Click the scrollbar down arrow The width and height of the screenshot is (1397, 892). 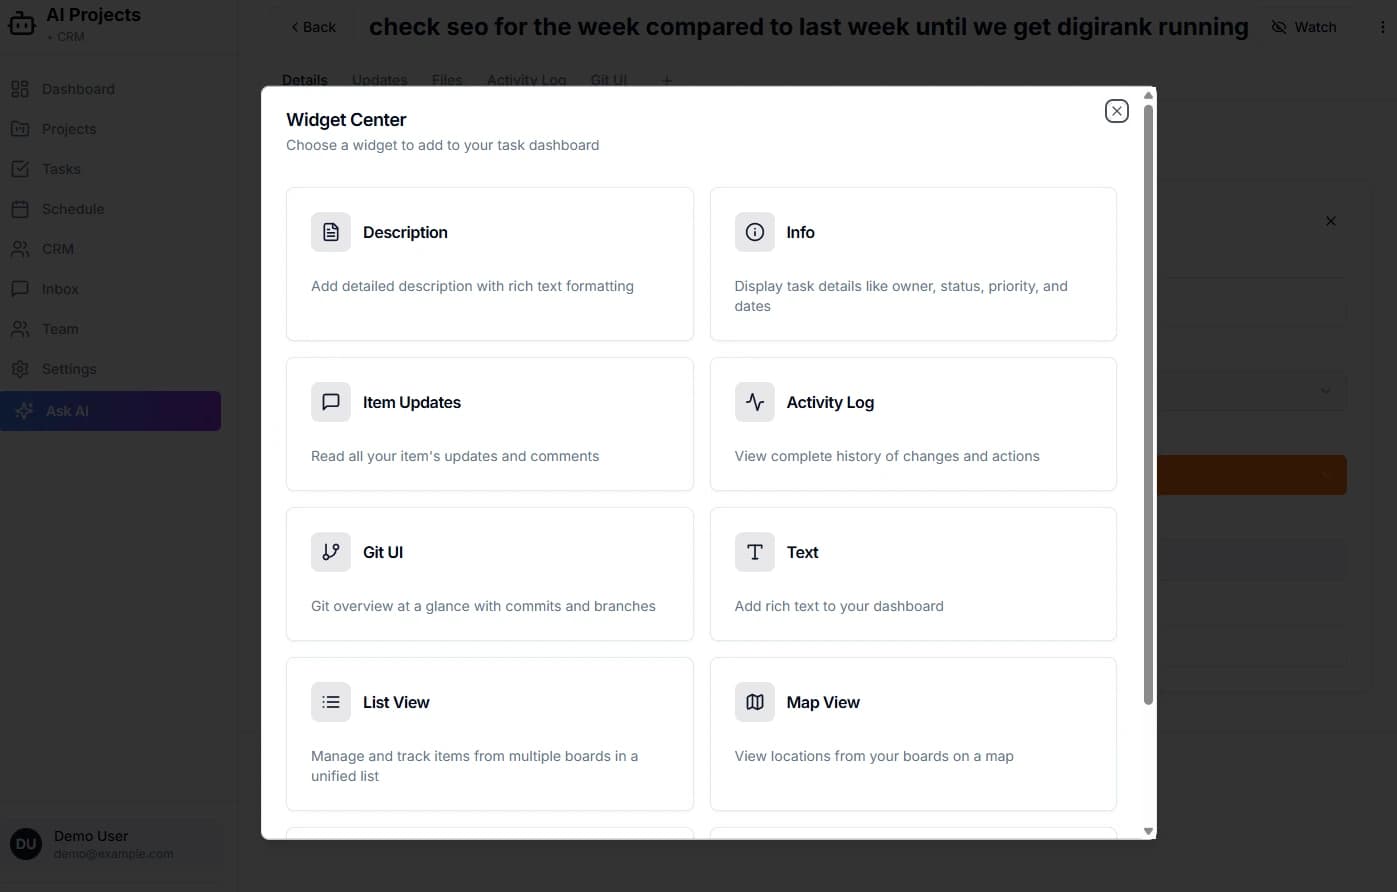[1147, 831]
